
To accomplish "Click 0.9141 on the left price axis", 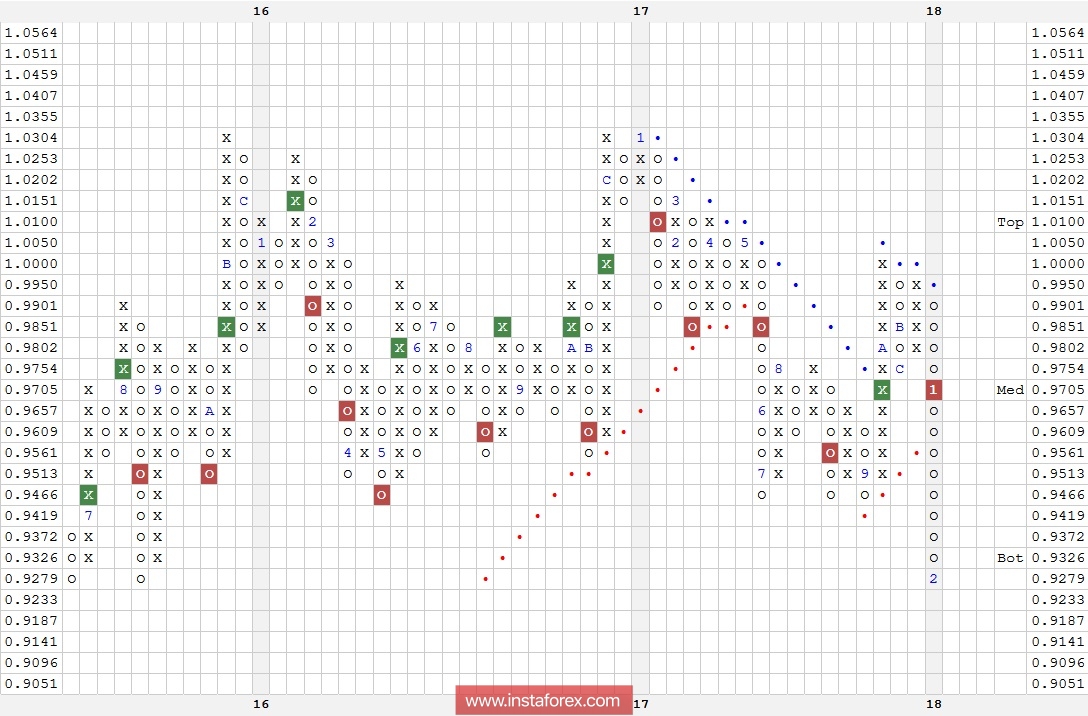I will click(31, 642).
